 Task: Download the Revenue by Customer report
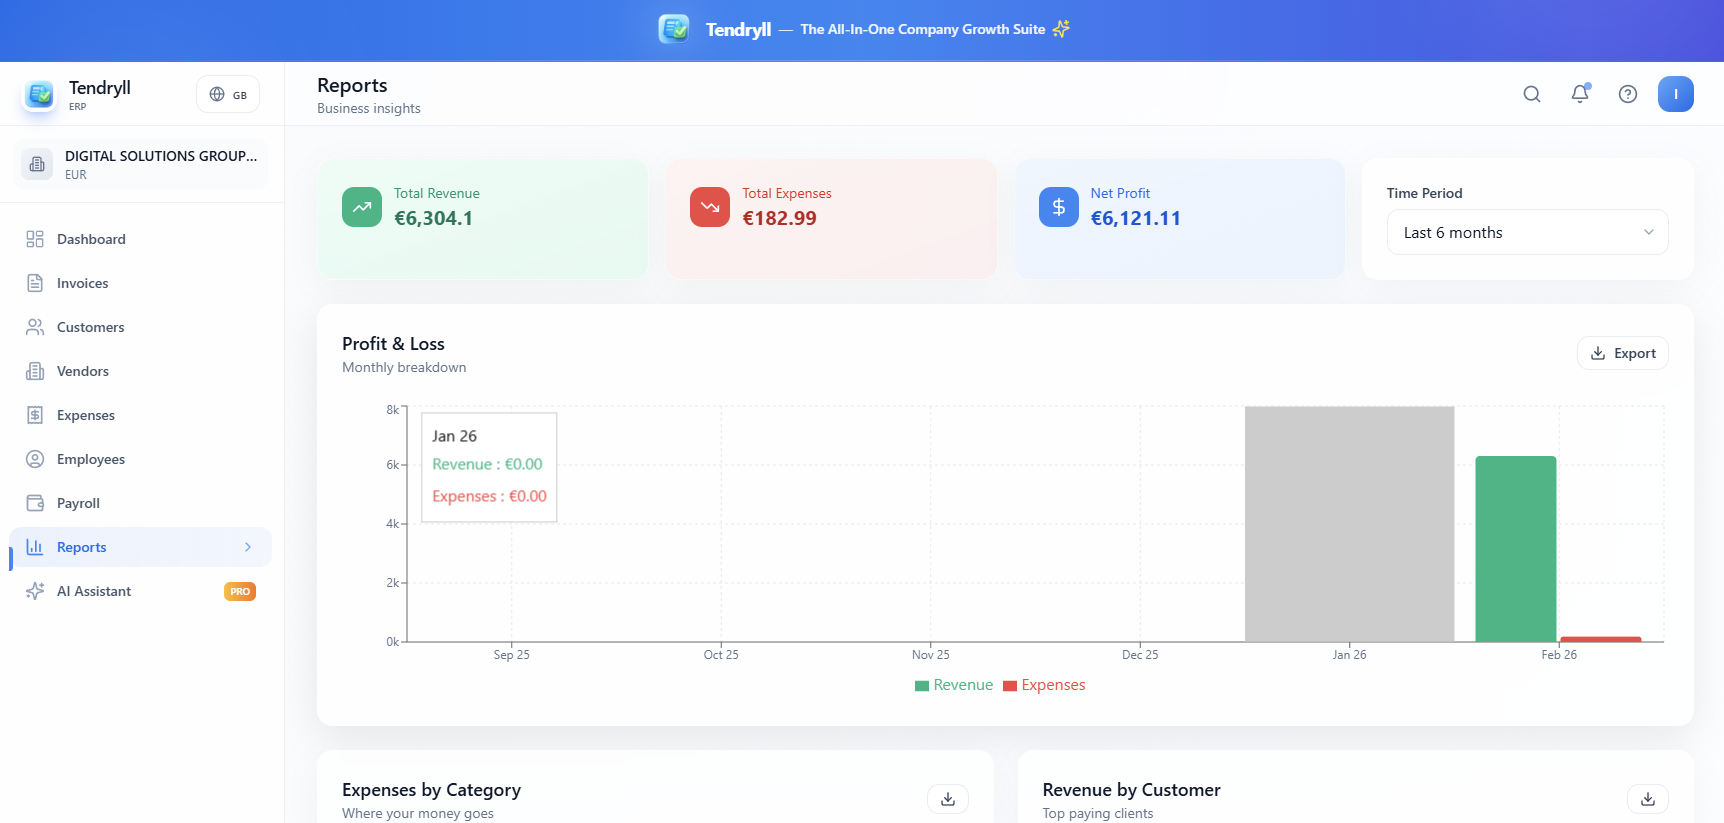click(1647, 799)
